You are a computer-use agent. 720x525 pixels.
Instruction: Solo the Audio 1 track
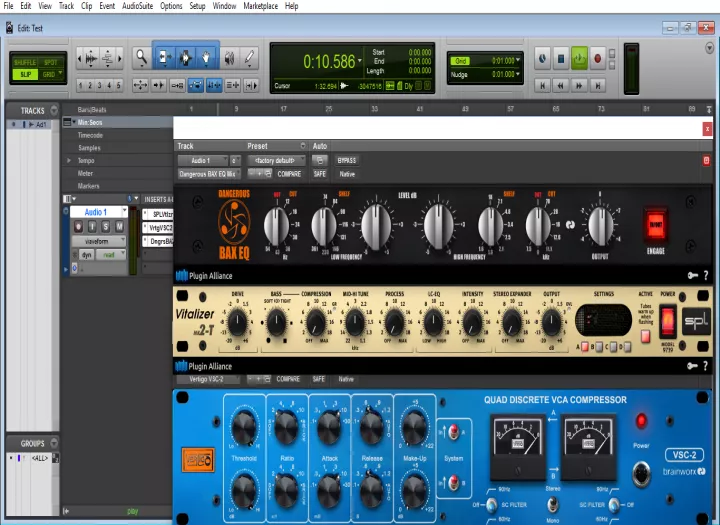106,226
